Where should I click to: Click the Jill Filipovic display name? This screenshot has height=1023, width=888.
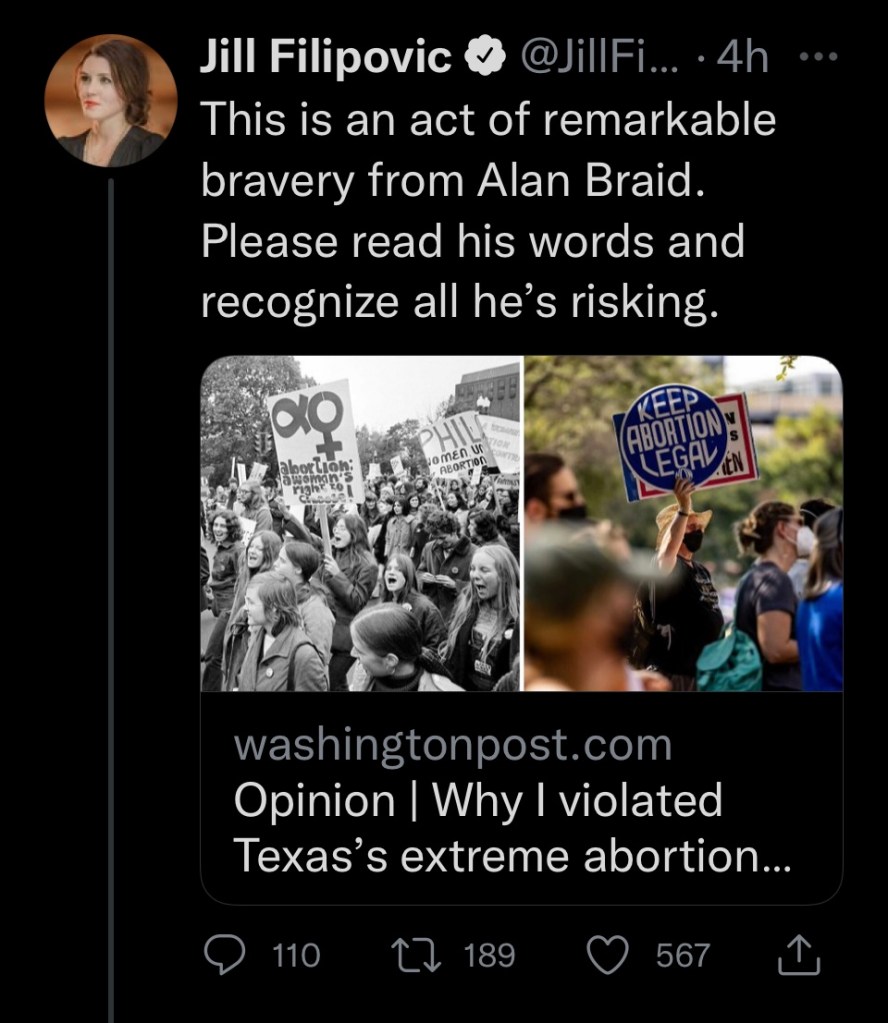pyautogui.click(x=328, y=60)
